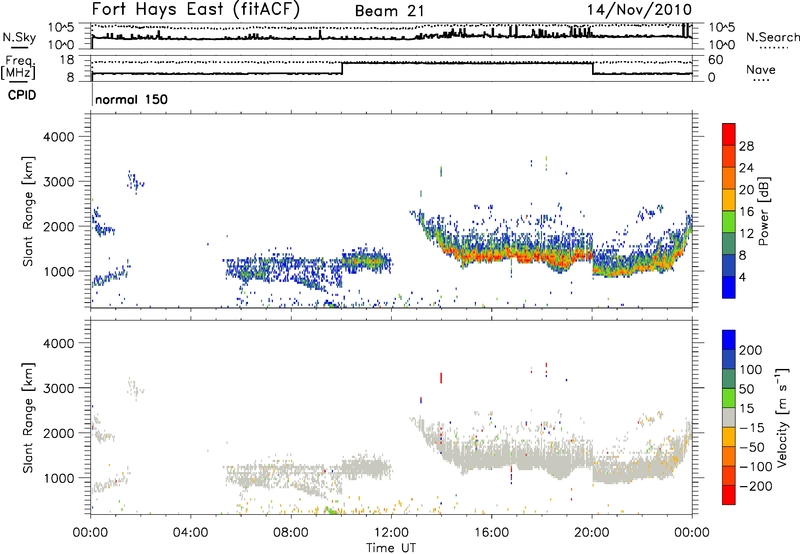Screen dimensions: 800x554
Task: Click the bright blue bottom segment of the Power colorbar
Action: pos(729,287)
